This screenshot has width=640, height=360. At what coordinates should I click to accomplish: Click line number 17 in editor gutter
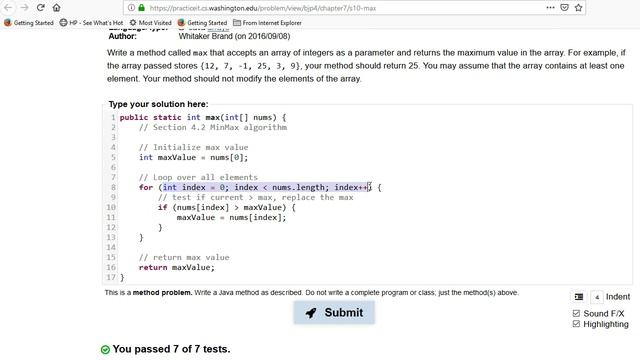[111, 278]
